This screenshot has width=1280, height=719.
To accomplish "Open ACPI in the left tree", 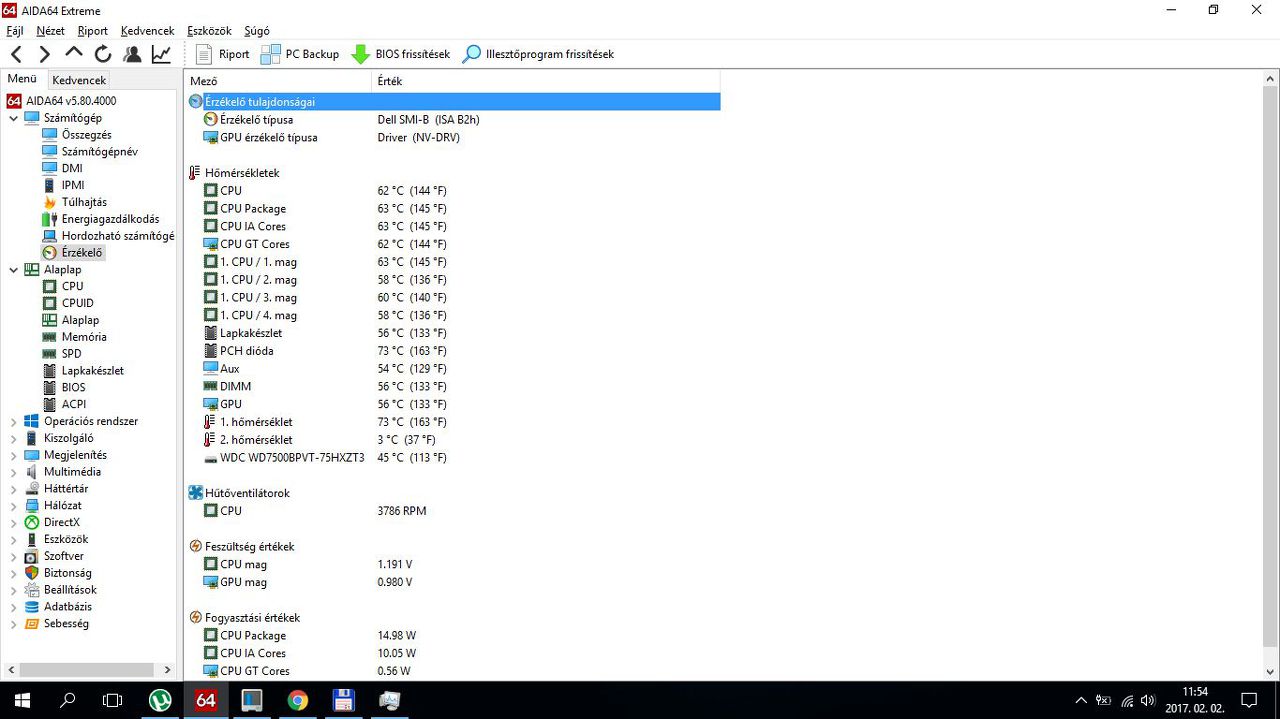I will [x=73, y=404].
